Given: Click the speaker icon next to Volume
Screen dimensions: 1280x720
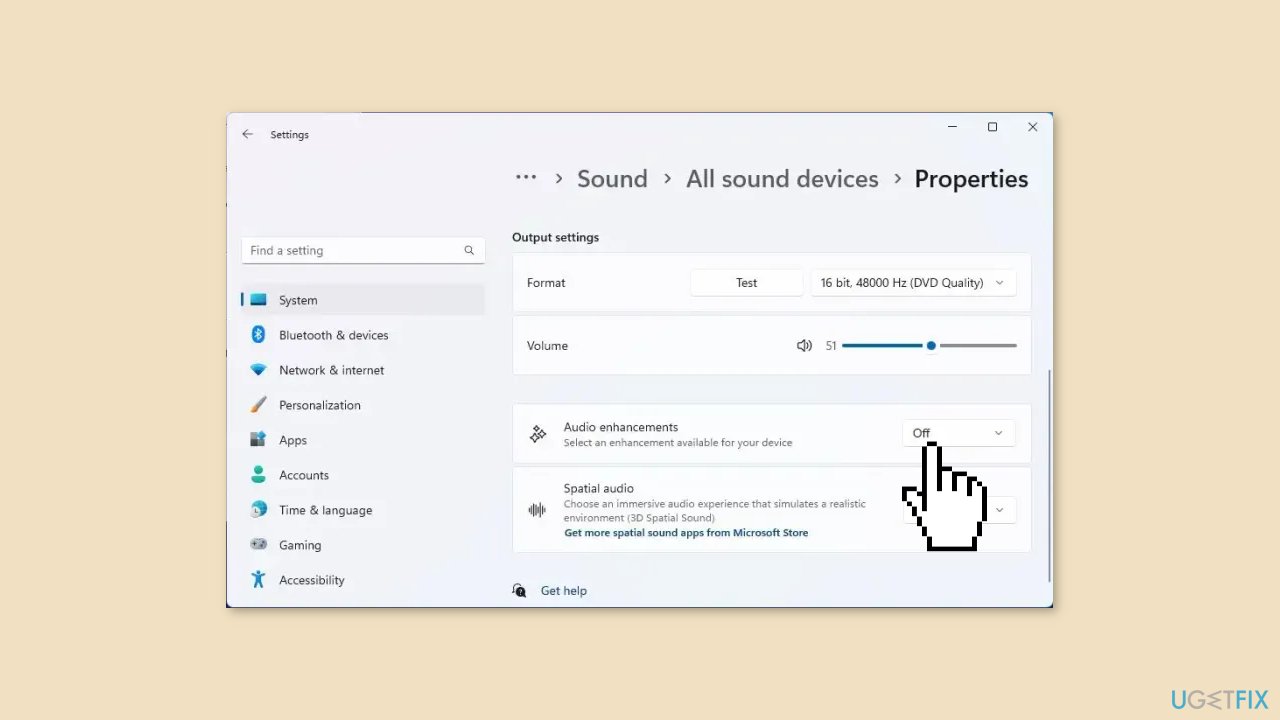Looking at the screenshot, I should (804, 345).
